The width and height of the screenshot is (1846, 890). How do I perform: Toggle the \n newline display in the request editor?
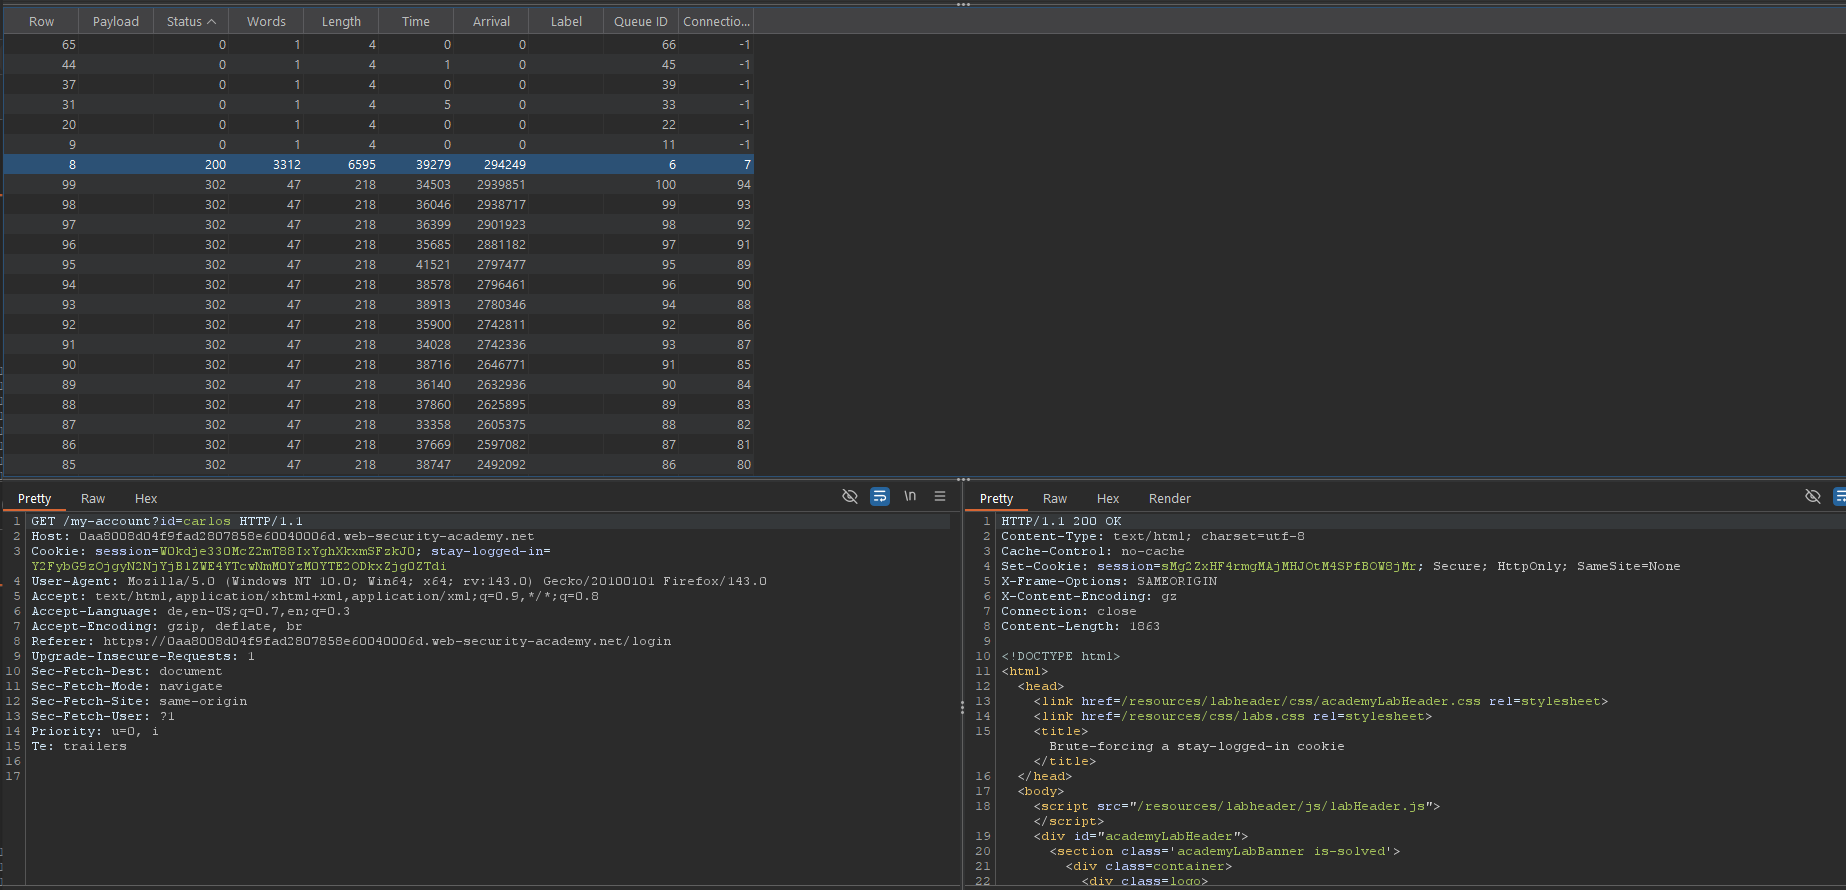click(x=910, y=496)
